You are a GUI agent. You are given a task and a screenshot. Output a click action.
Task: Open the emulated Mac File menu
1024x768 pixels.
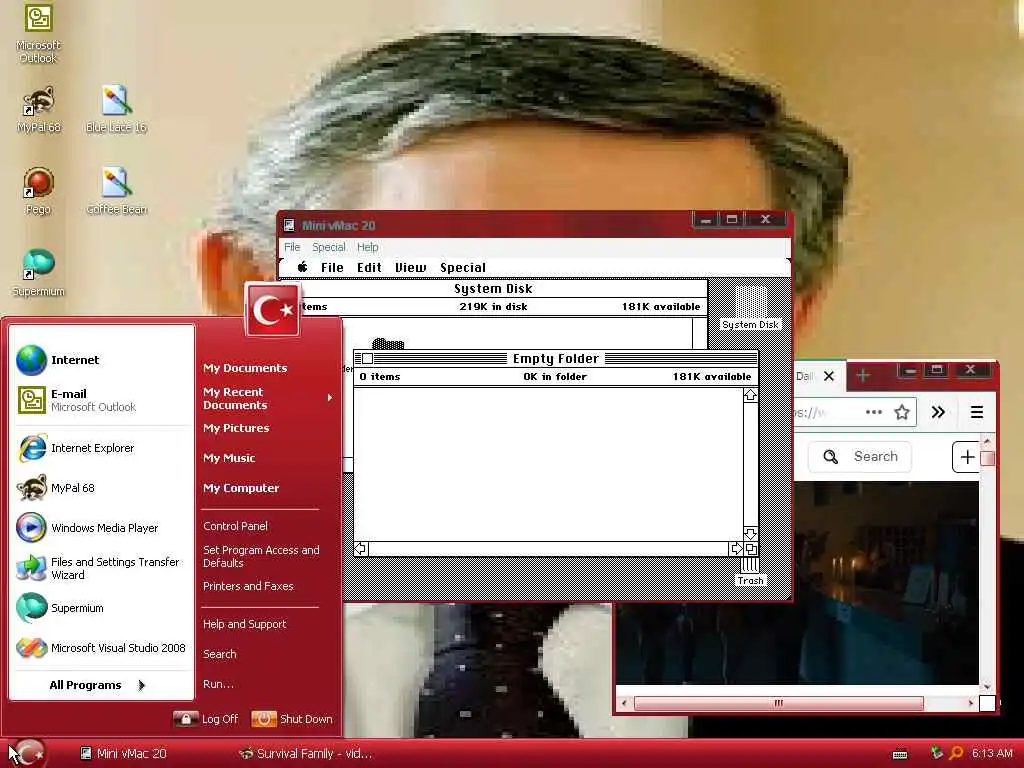click(x=332, y=267)
